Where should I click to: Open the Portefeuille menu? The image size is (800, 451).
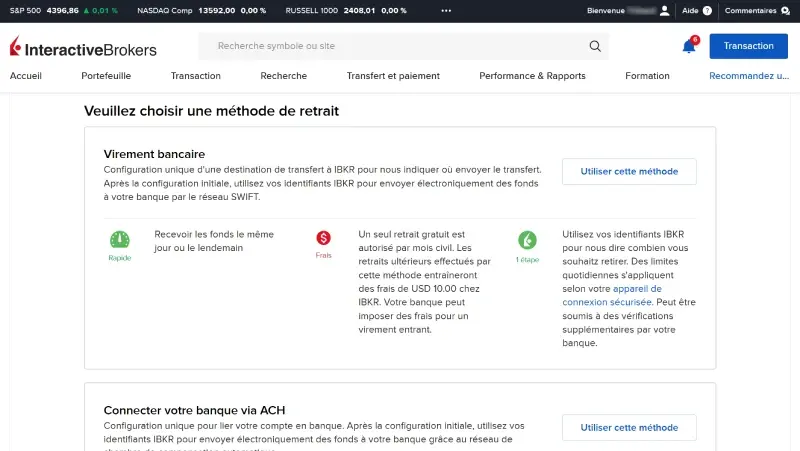[x=106, y=76]
